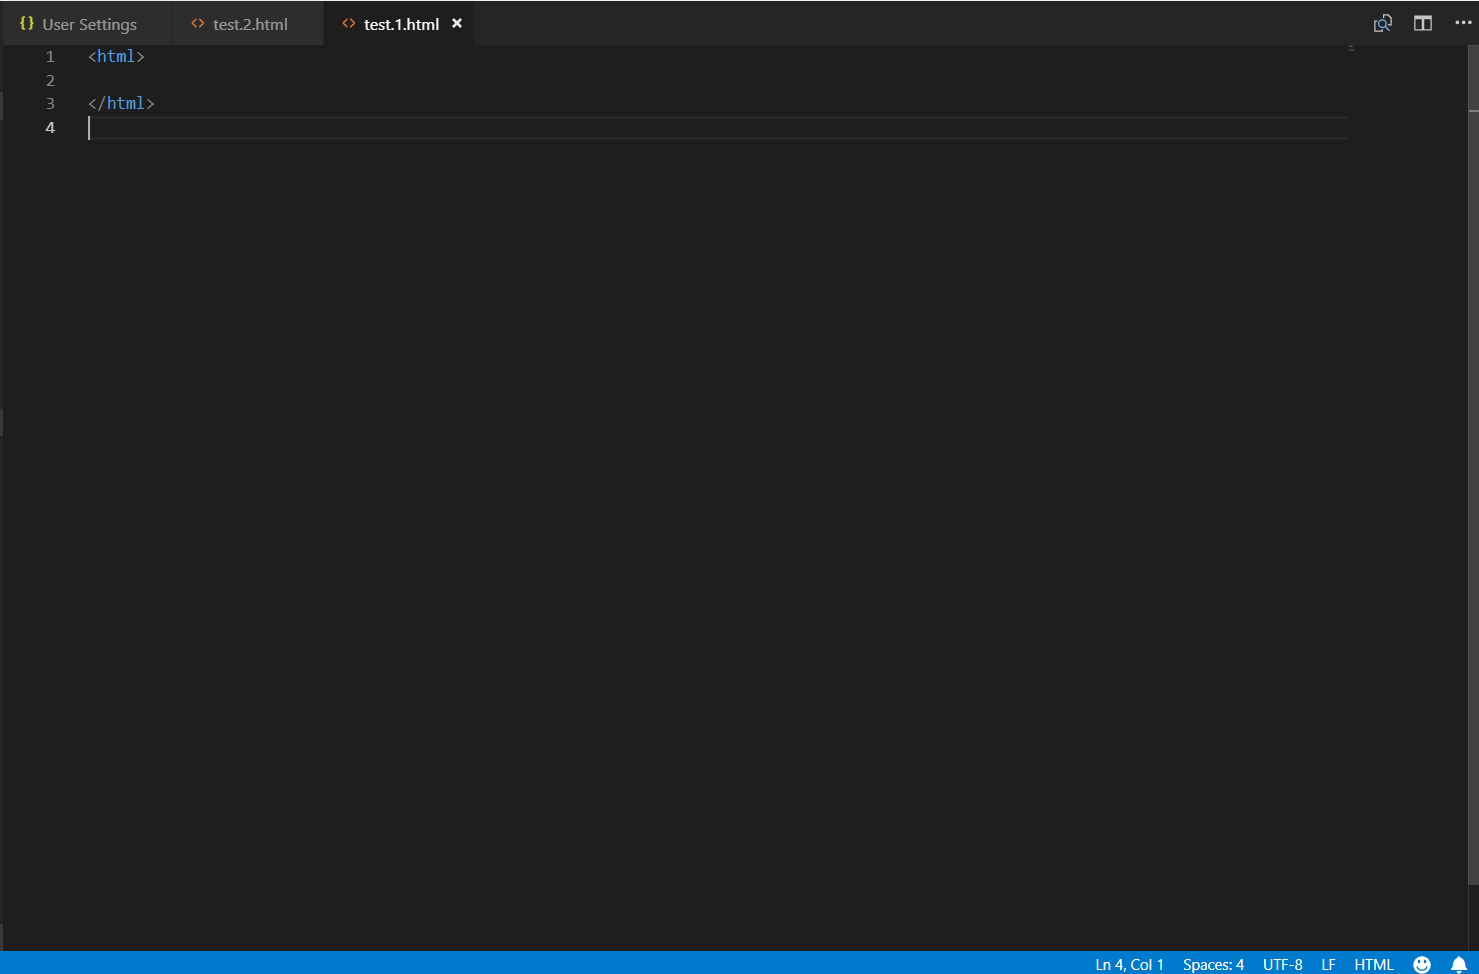Select the opening html tag on line 1
This screenshot has width=1479, height=974.
click(116, 56)
